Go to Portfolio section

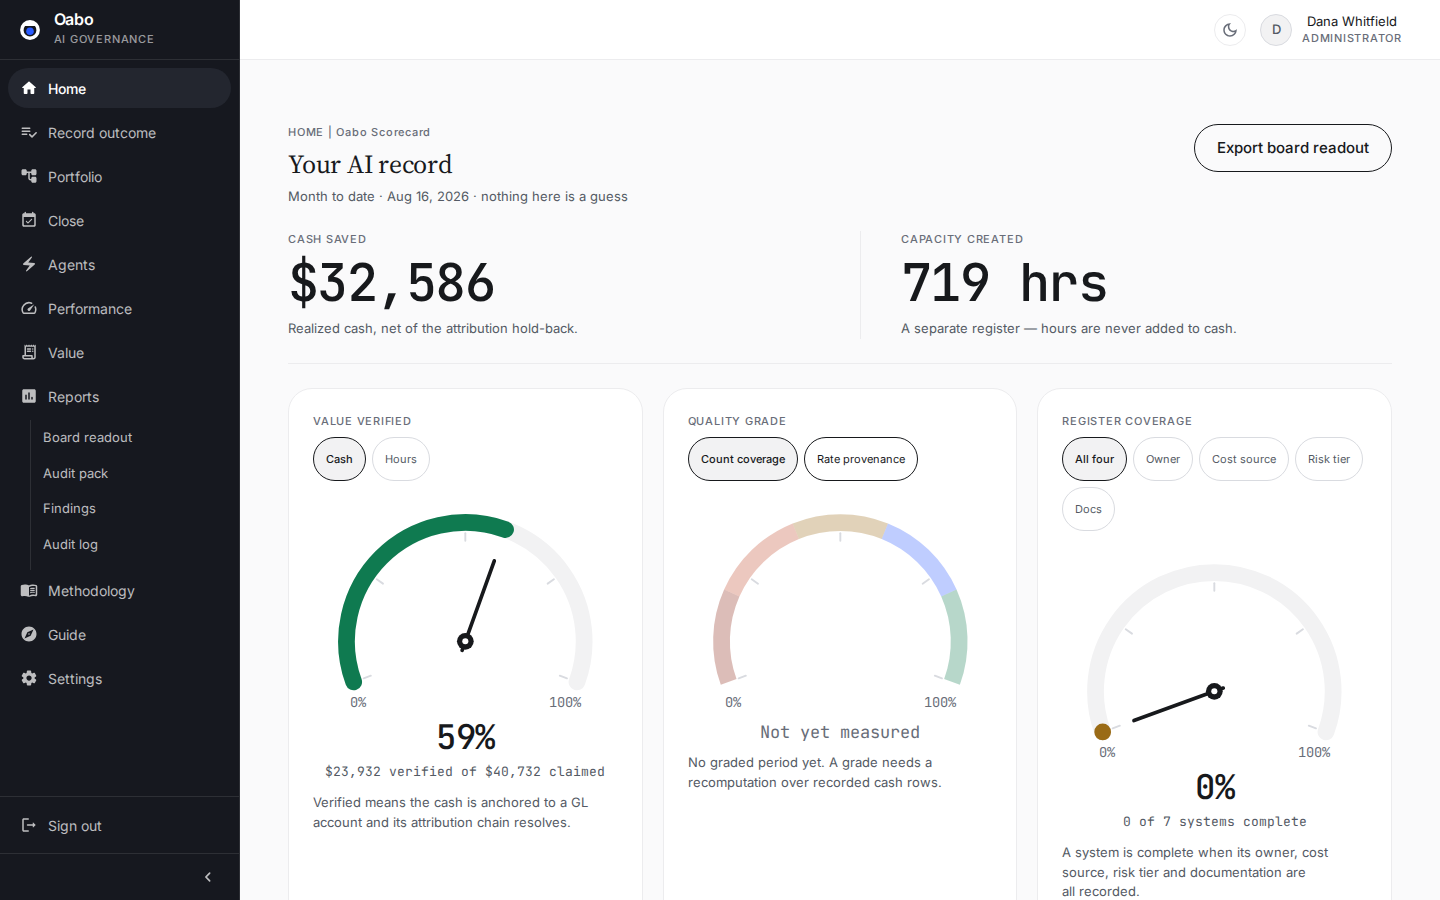[119, 176]
